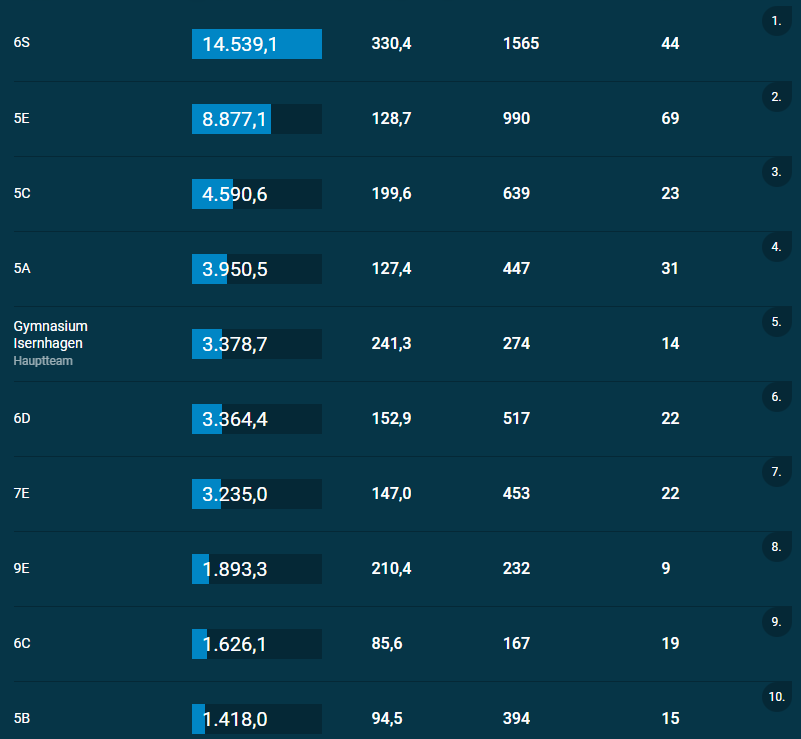Select the value 128,7 for 5E

coord(391,118)
